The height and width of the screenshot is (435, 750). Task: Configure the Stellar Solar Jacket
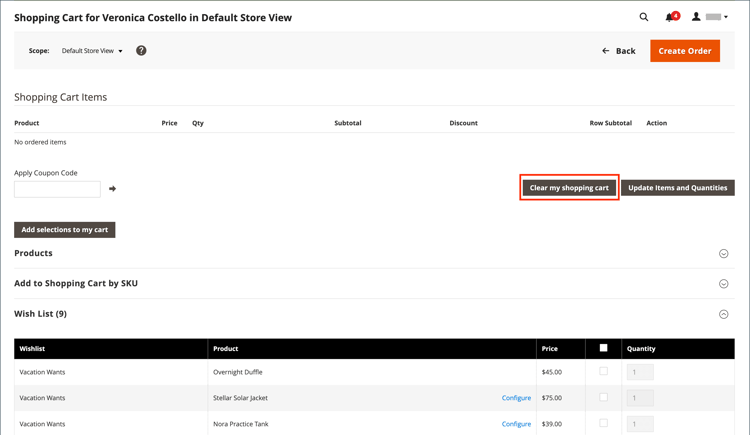516,398
